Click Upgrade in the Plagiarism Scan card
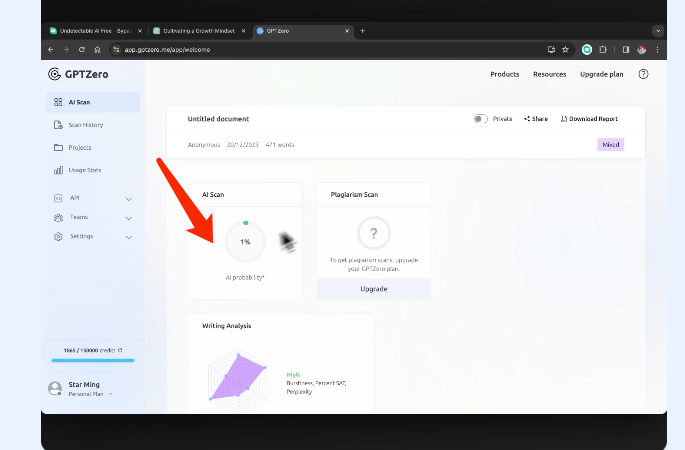This screenshot has height=450, width=685. point(374,289)
